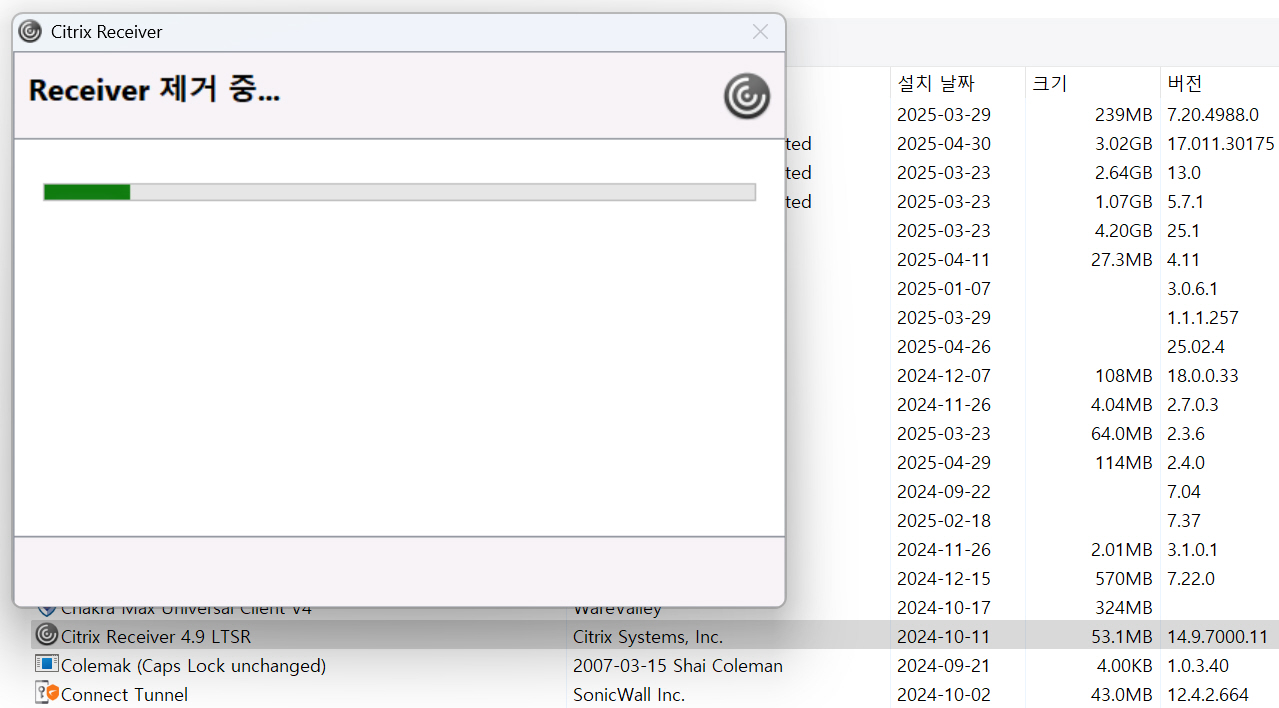The height and width of the screenshot is (708, 1279).
Task: Click the 2025-04-26 install date cell
Action: pos(943,346)
